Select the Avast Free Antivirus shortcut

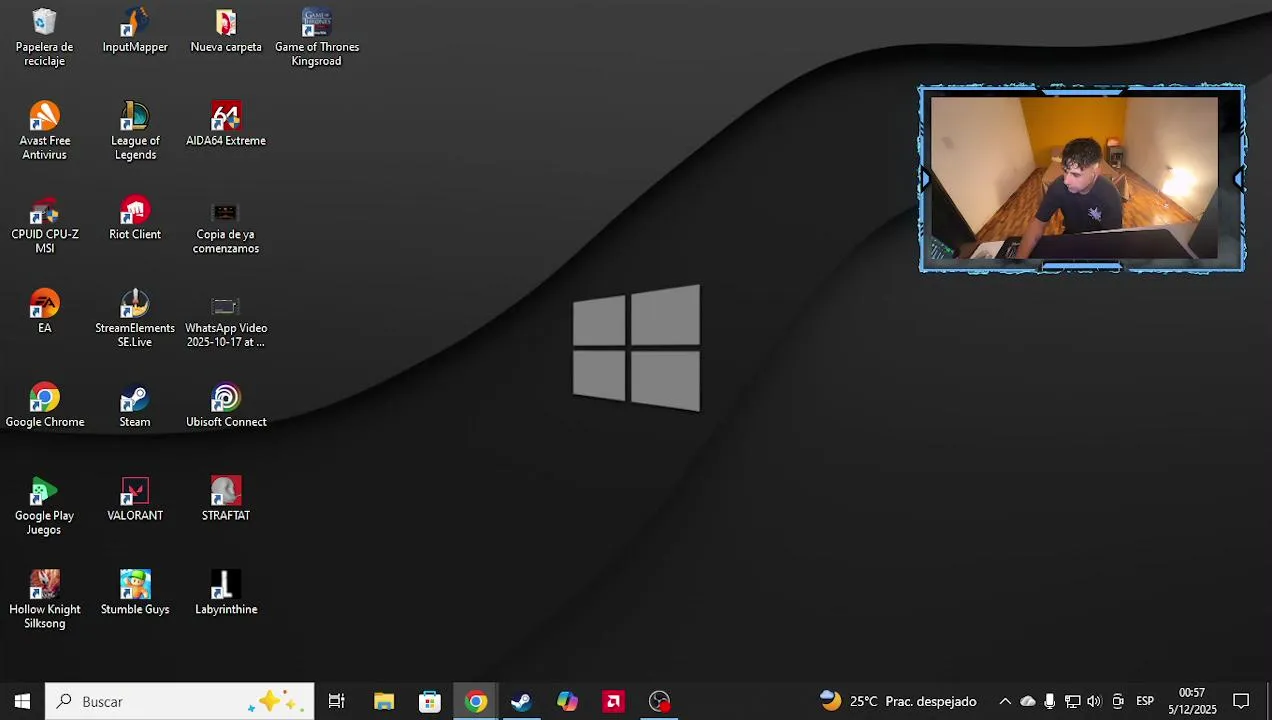(x=44, y=131)
